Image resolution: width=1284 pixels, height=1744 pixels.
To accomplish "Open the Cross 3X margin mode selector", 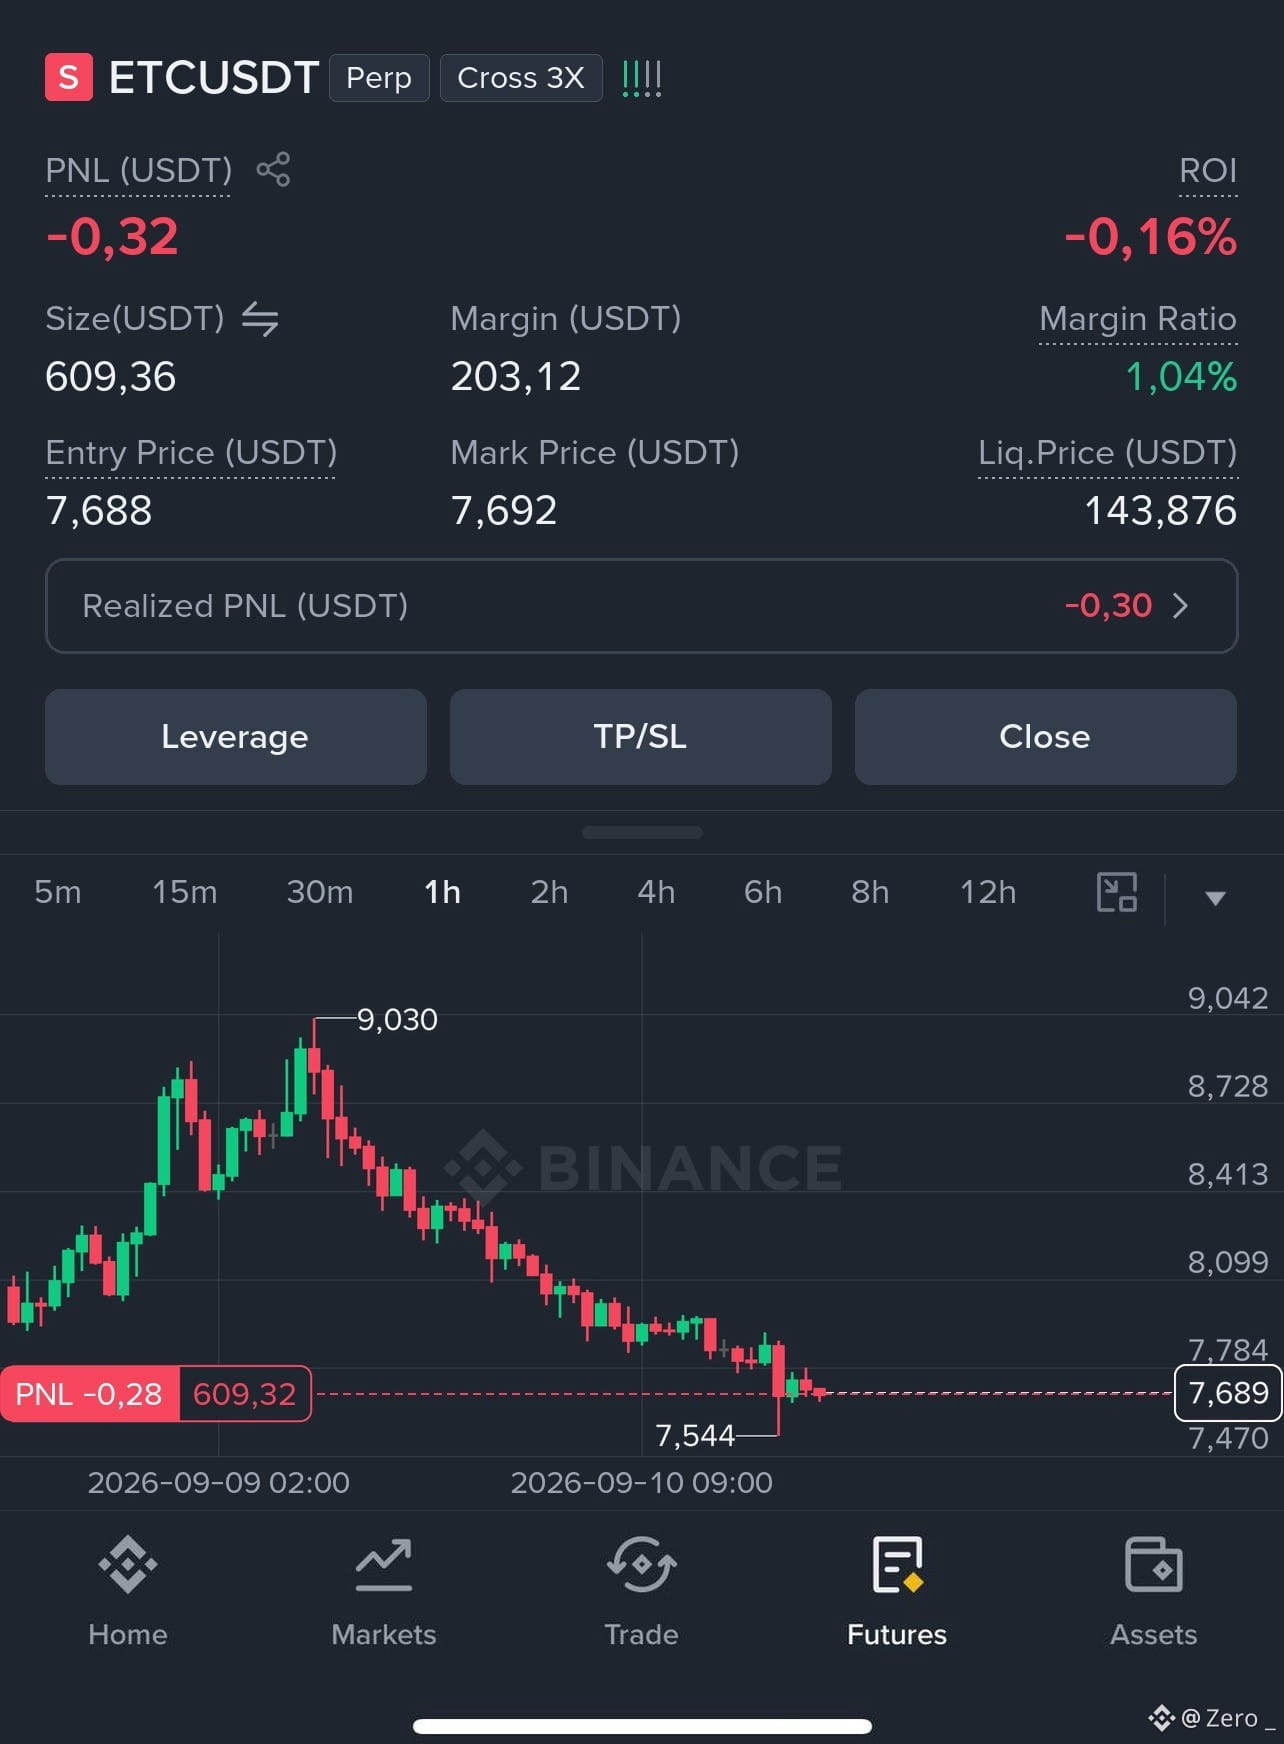I will tap(521, 78).
